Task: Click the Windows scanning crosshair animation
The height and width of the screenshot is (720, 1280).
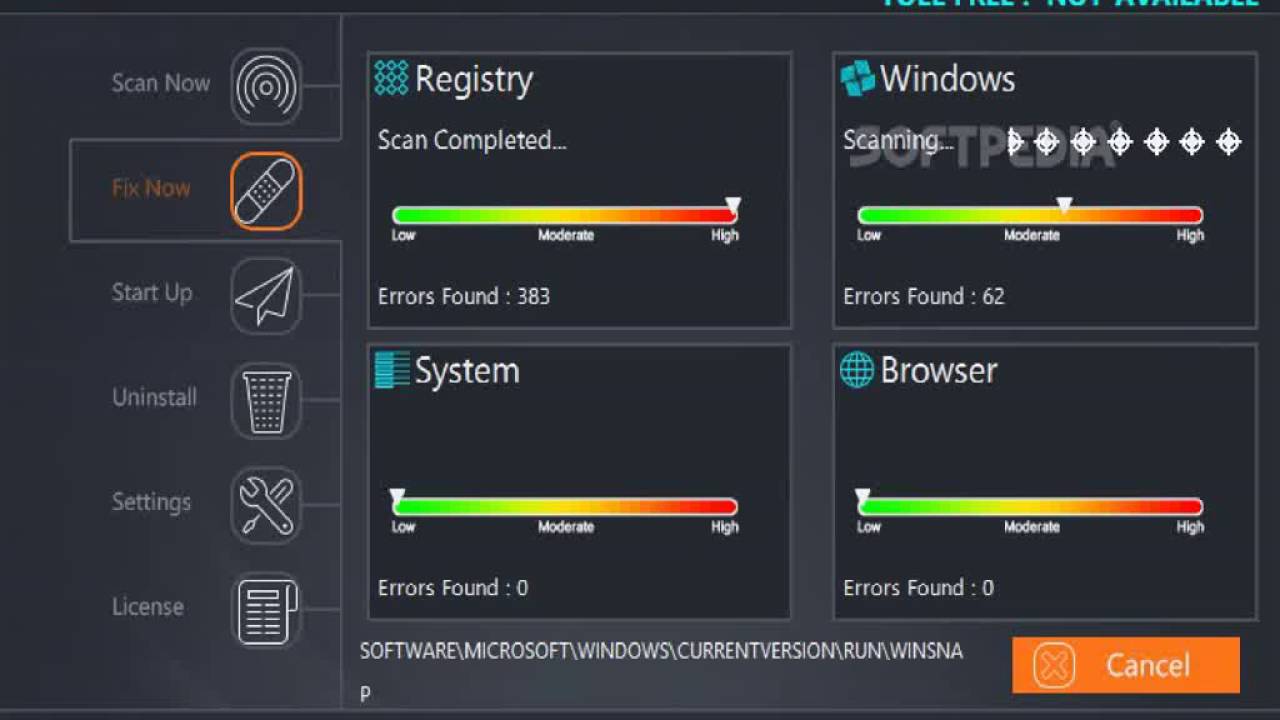Action: (1124, 142)
